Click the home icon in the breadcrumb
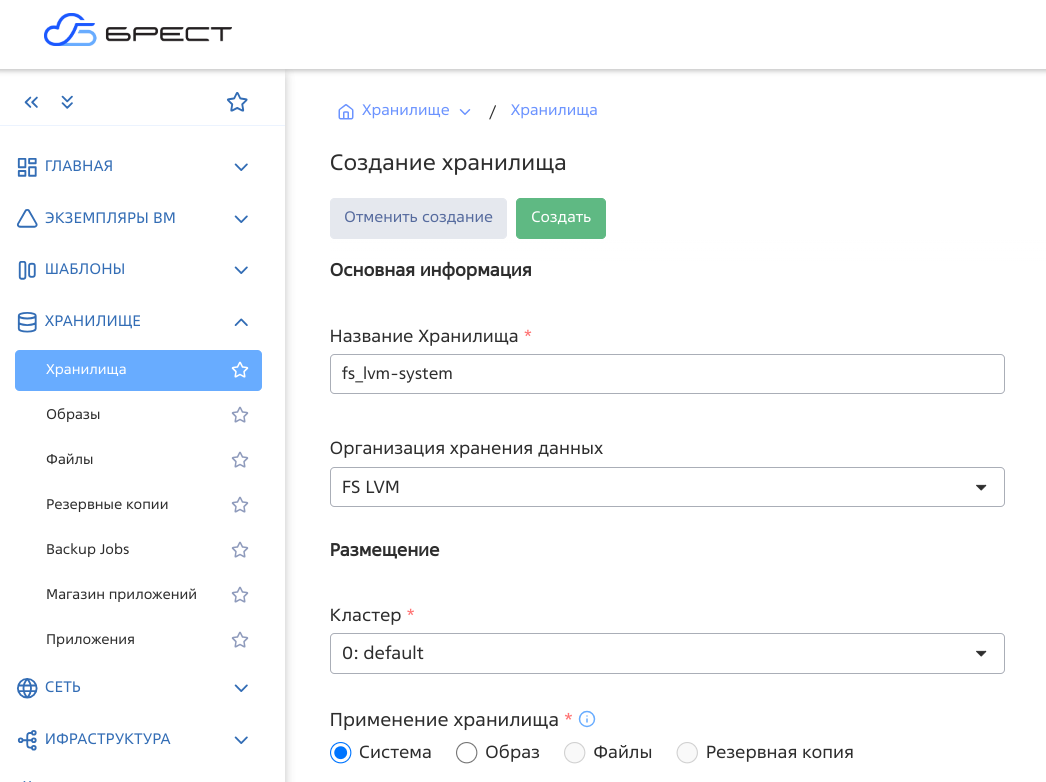Screen dimensions: 1046x782 coord(344,110)
